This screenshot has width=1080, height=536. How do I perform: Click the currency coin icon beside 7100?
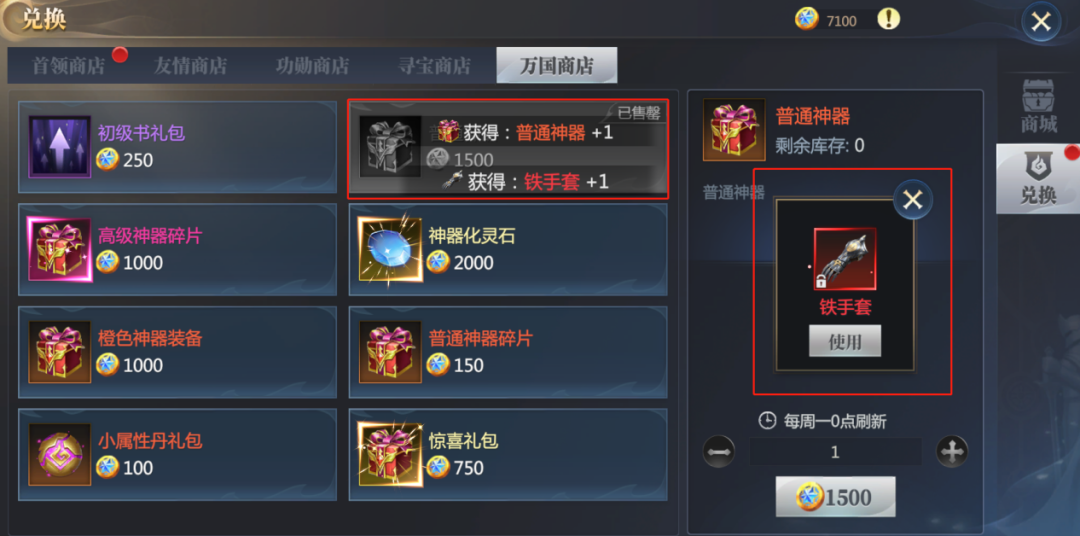coord(807,20)
